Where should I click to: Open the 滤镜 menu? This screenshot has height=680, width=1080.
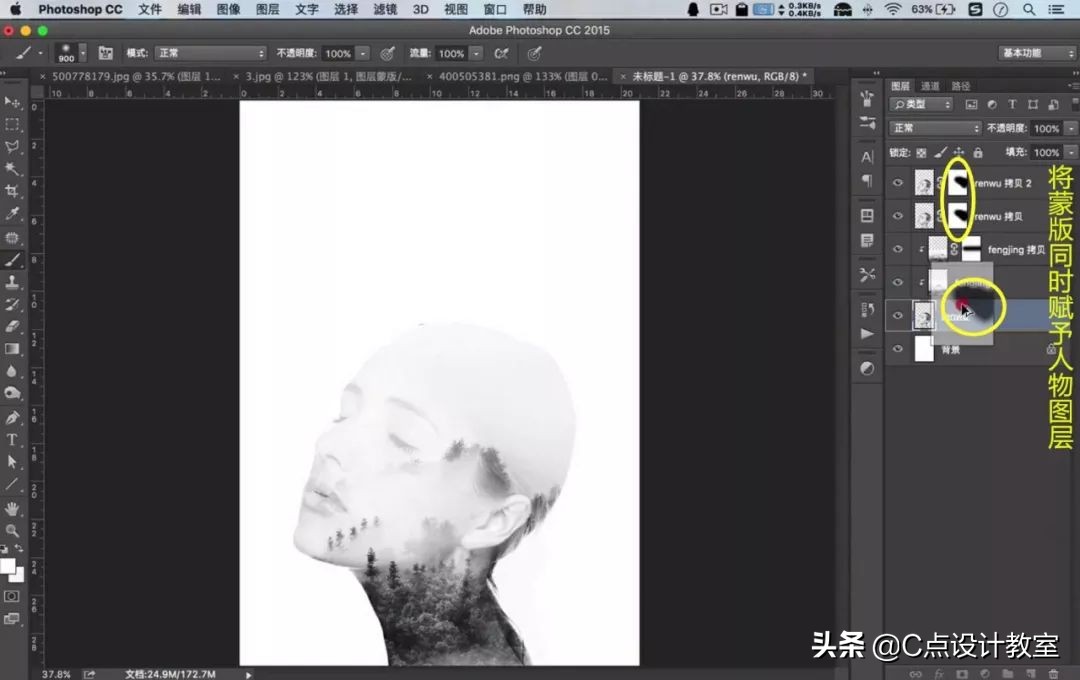click(x=385, y=9)
